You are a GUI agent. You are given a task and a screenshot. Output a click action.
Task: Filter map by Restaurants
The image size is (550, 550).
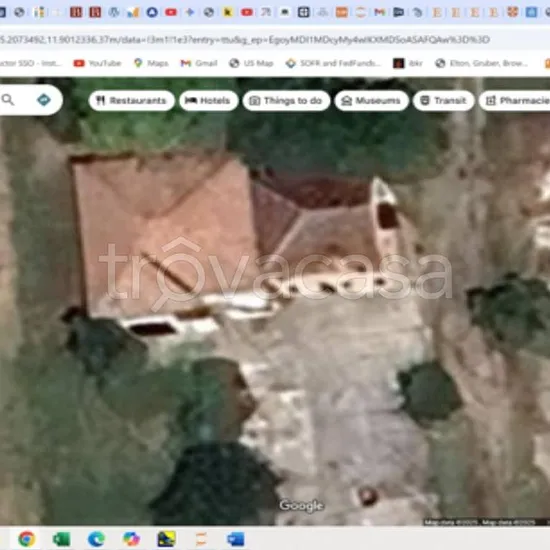[x=132, y=101]
